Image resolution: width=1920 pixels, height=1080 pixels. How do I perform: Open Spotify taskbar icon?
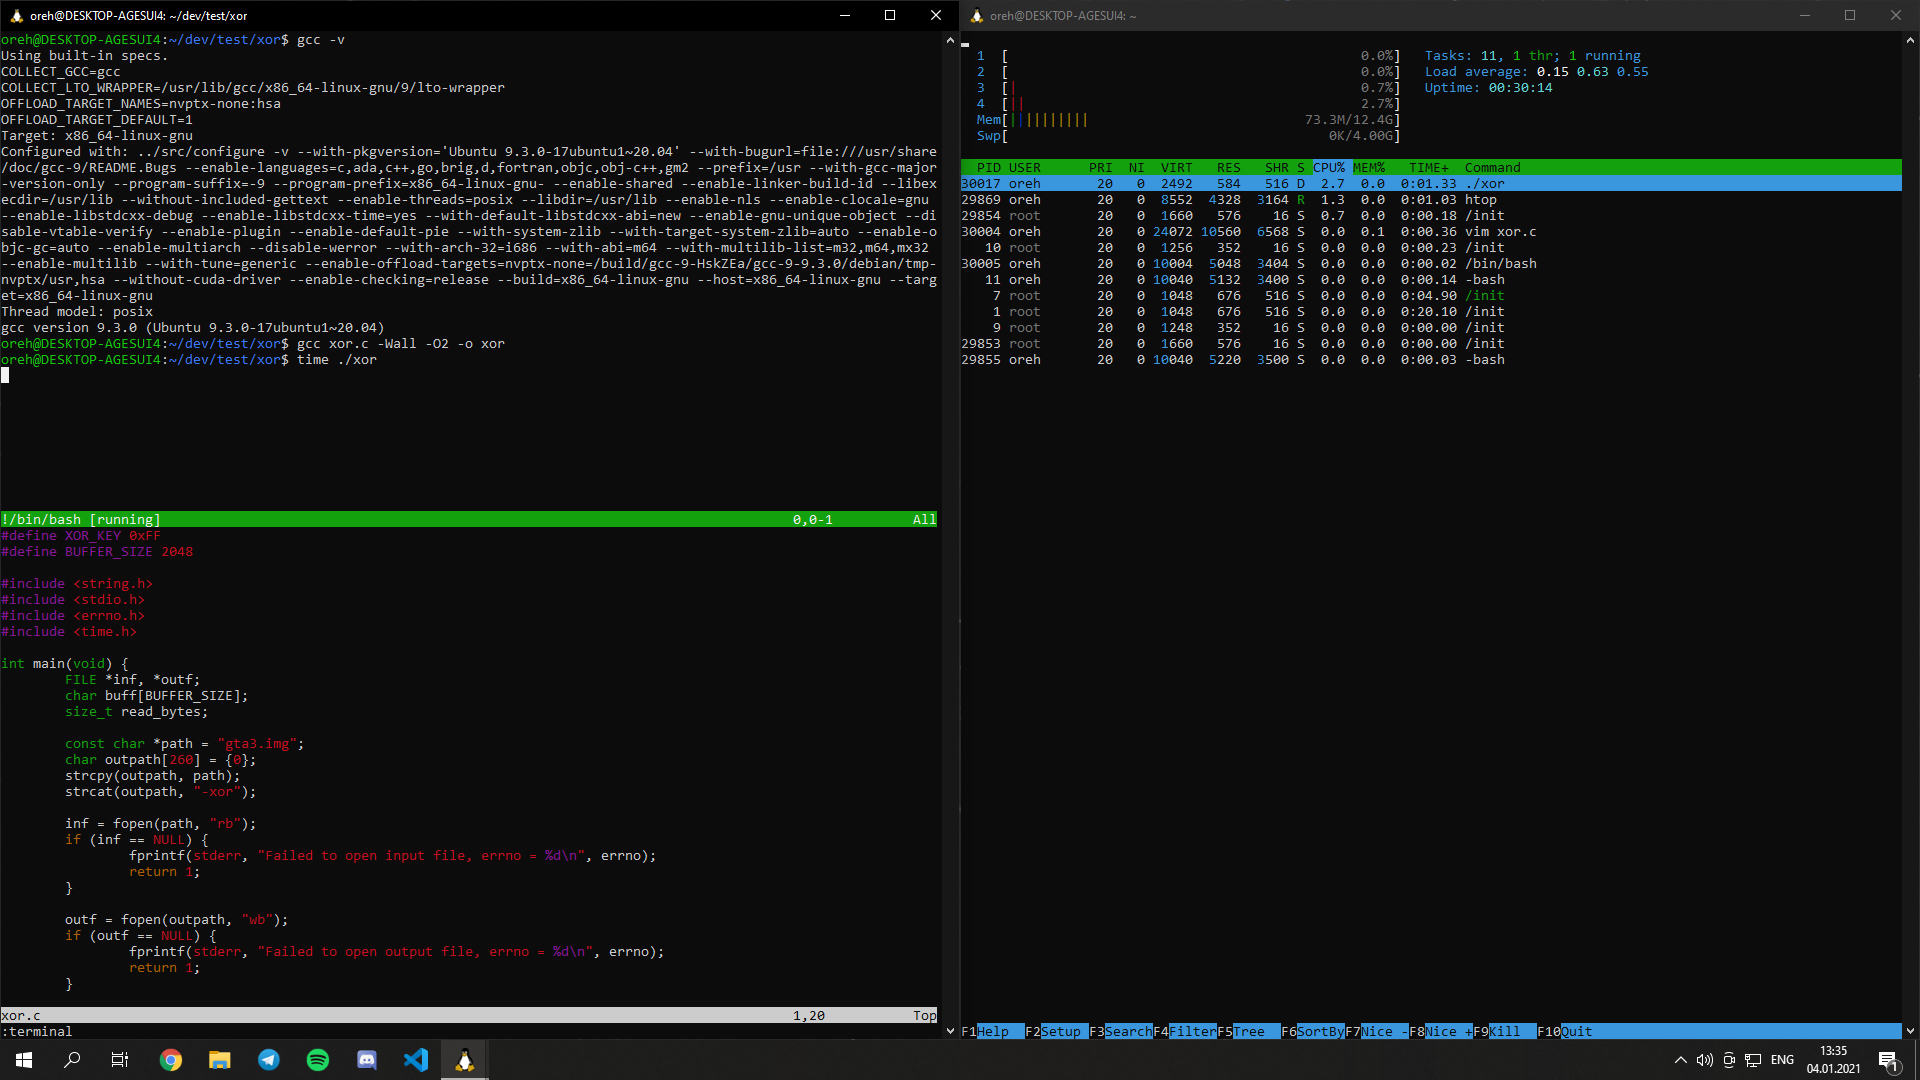point(318,1060)
